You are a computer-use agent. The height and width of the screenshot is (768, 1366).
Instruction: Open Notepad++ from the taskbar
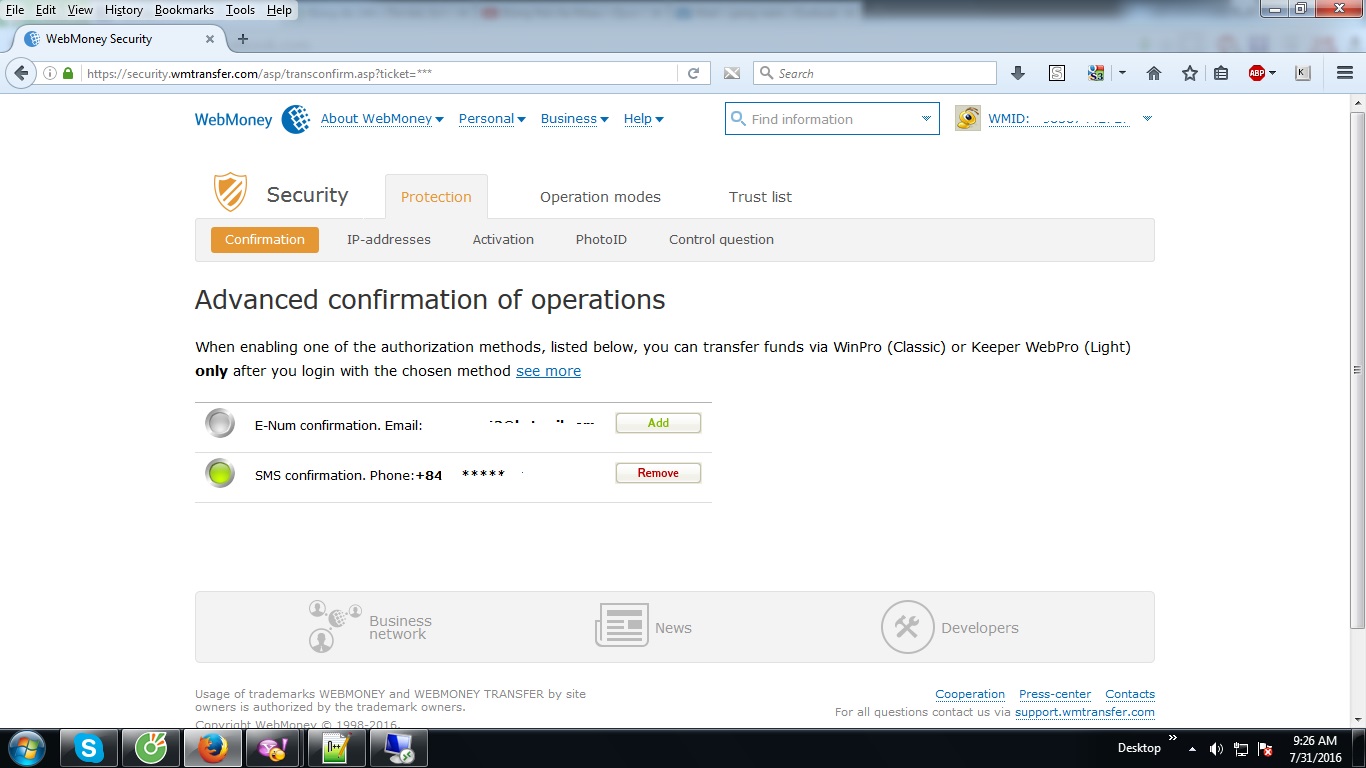click(x=337, y=748)
